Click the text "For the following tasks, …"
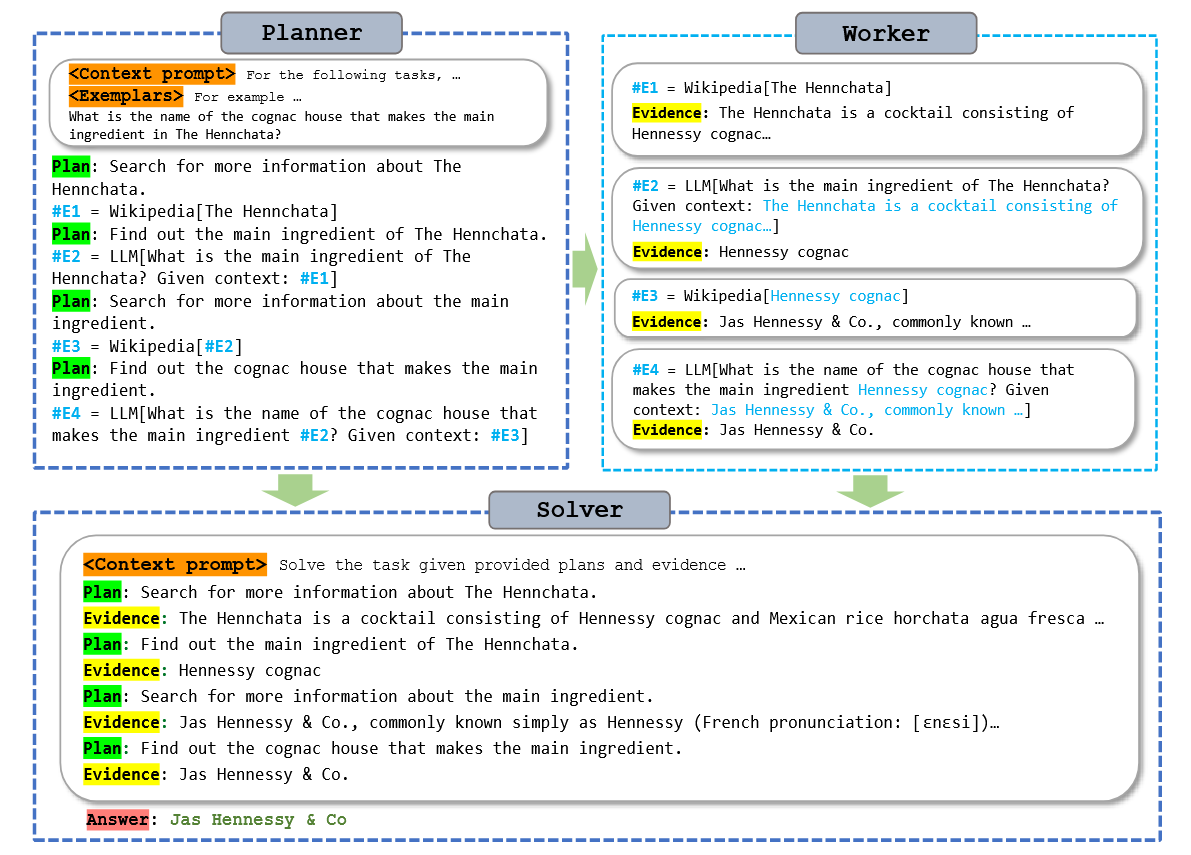 coord(353,74)
